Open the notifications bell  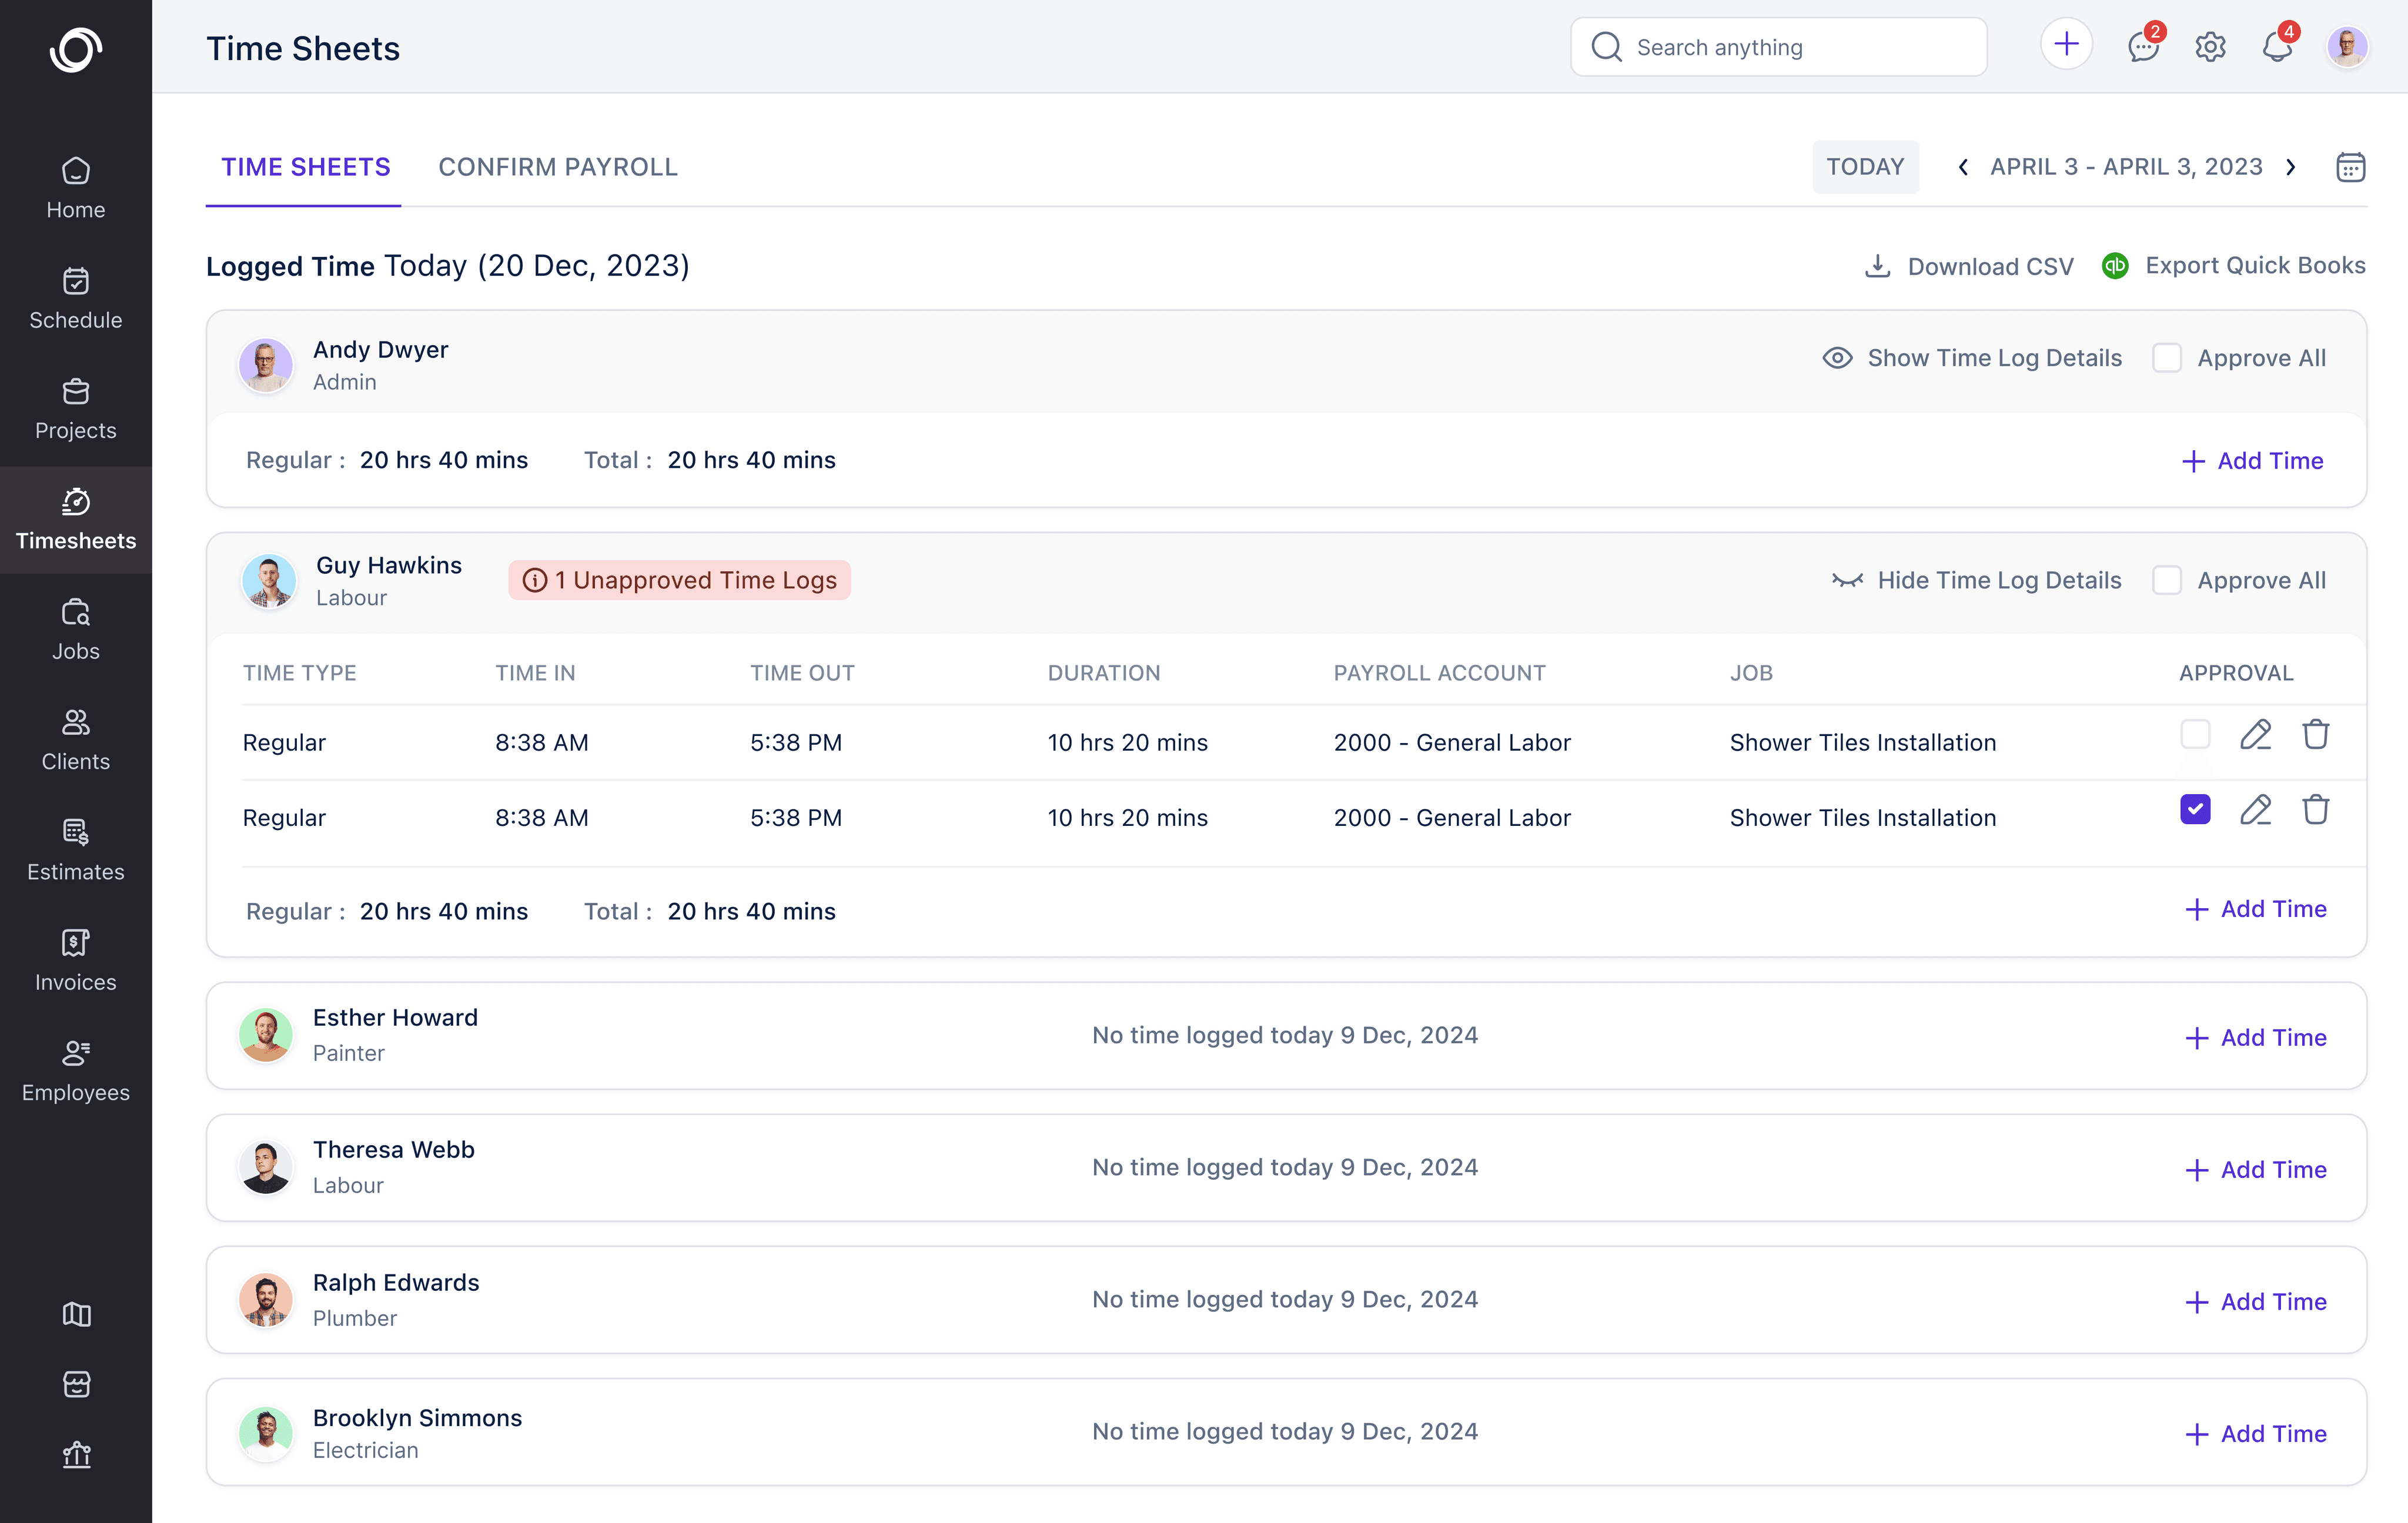(x=2276, y=47)
